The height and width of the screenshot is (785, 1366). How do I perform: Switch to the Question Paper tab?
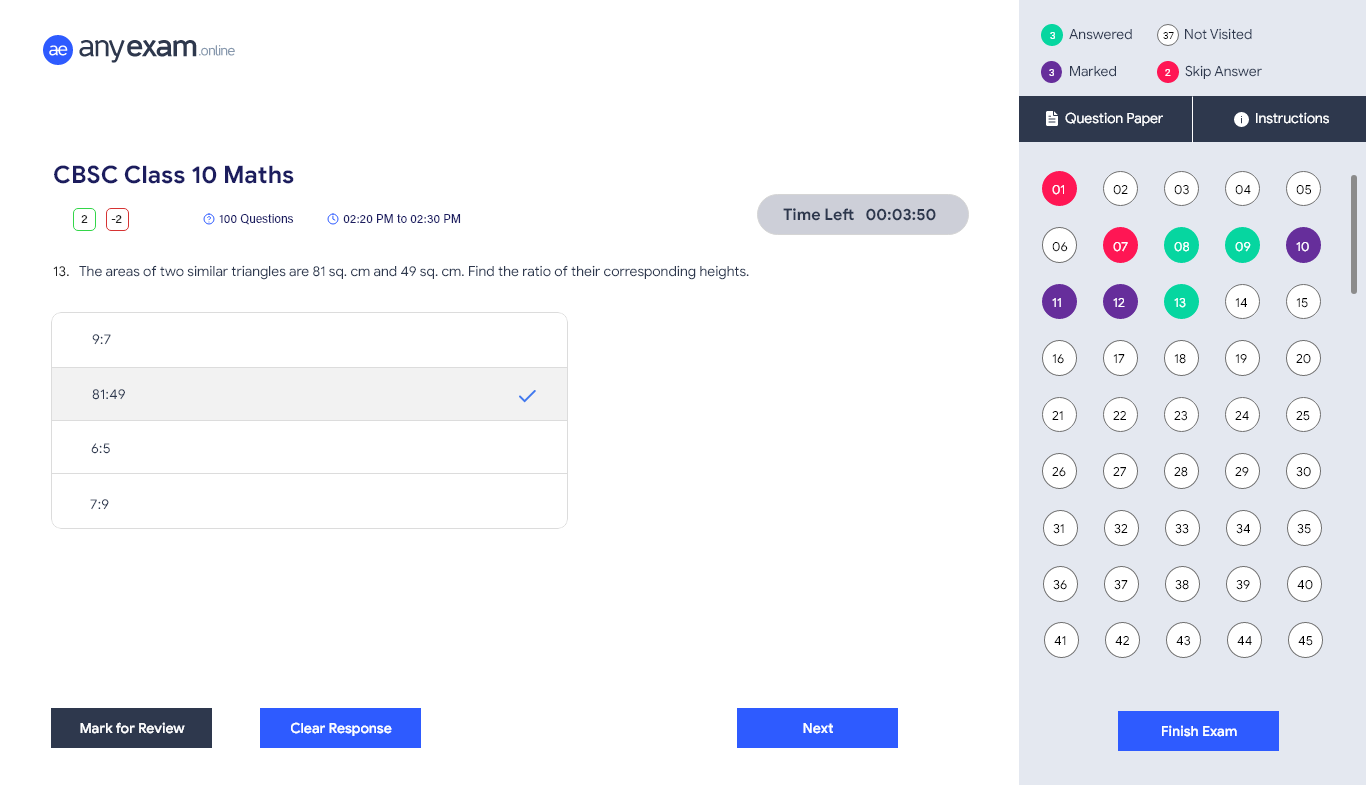pyautogui.click(x=1105, y=118)
